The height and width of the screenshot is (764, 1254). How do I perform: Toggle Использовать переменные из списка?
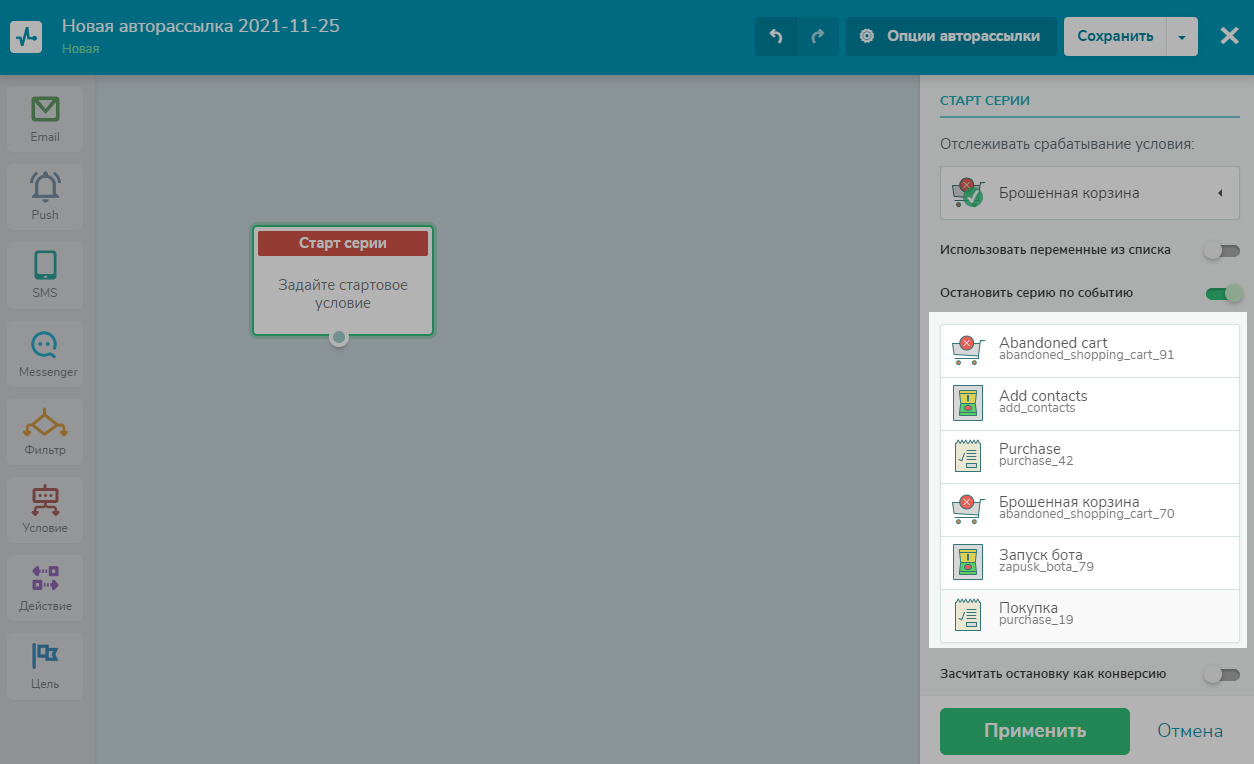1222,250
